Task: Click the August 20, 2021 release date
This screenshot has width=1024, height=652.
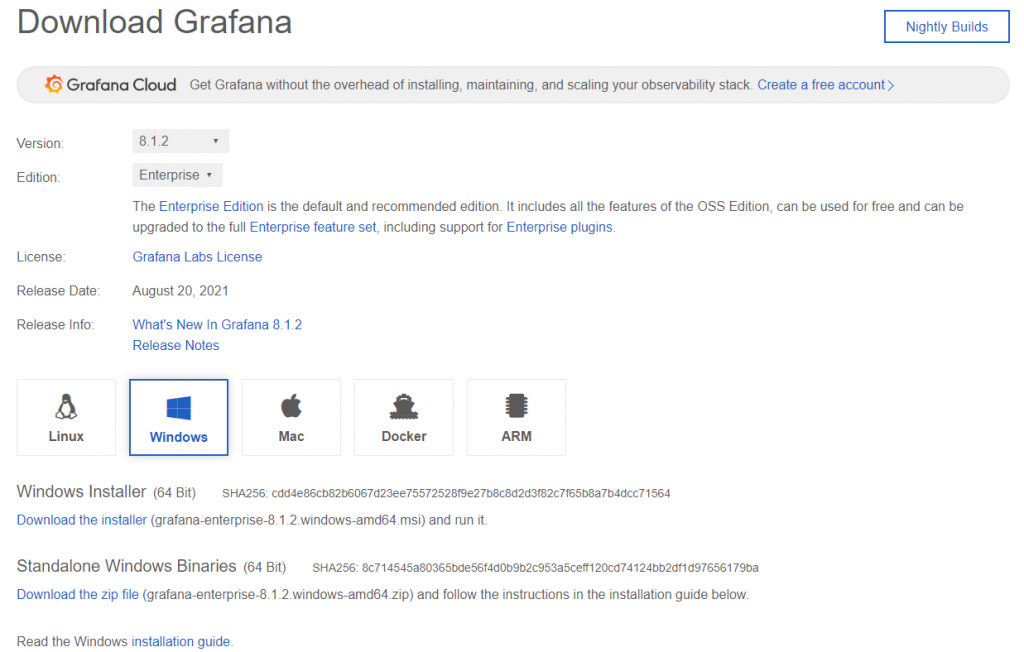Action: pos(180,291)
